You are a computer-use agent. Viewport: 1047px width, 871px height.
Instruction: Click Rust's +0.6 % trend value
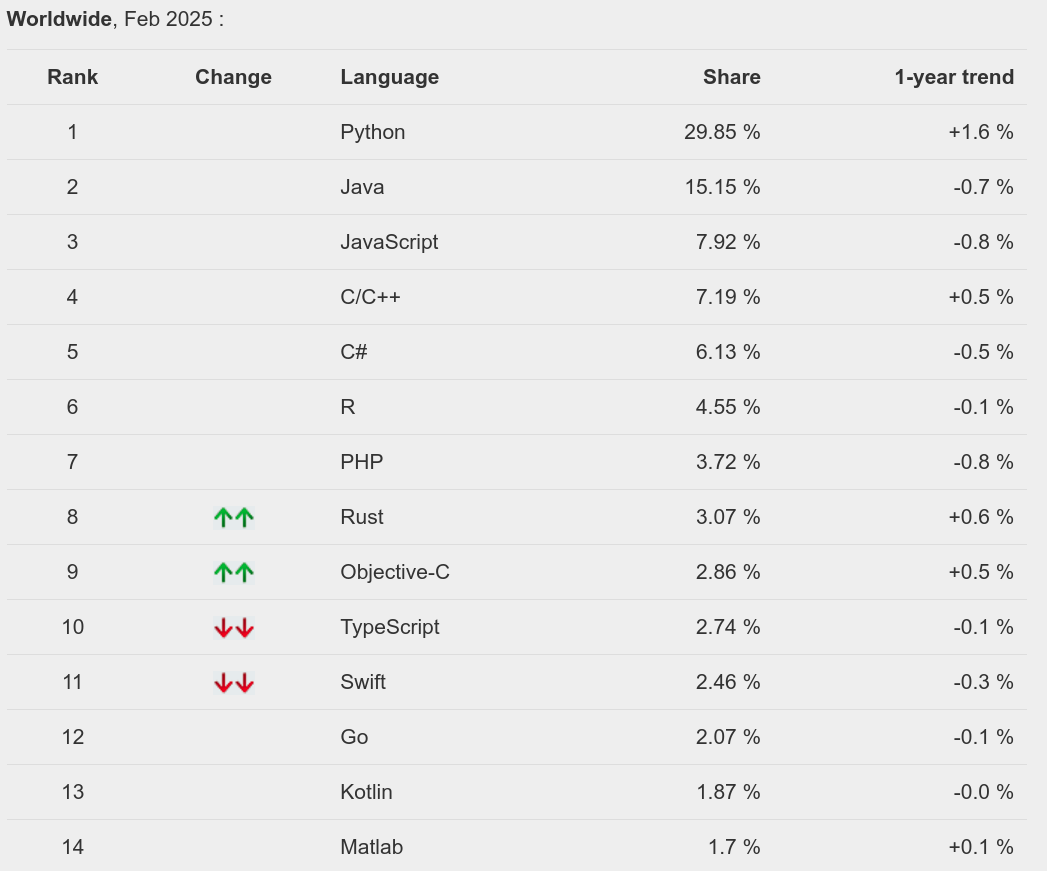coord(980,517)
